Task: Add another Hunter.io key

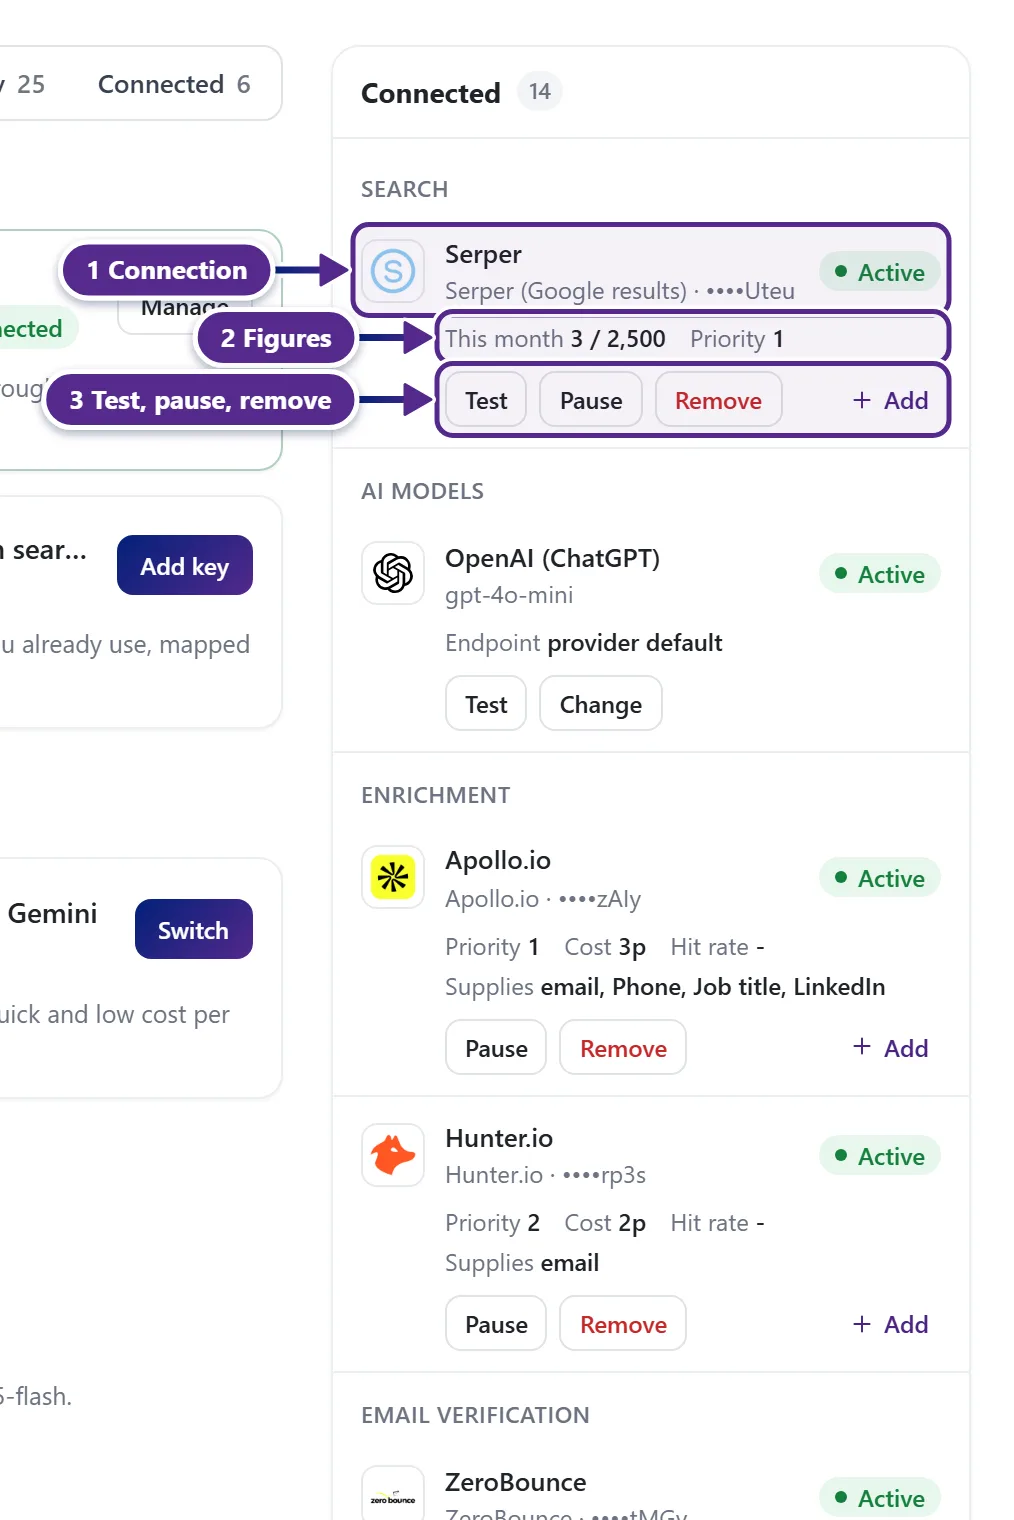Action: (x=890, y=1324)
